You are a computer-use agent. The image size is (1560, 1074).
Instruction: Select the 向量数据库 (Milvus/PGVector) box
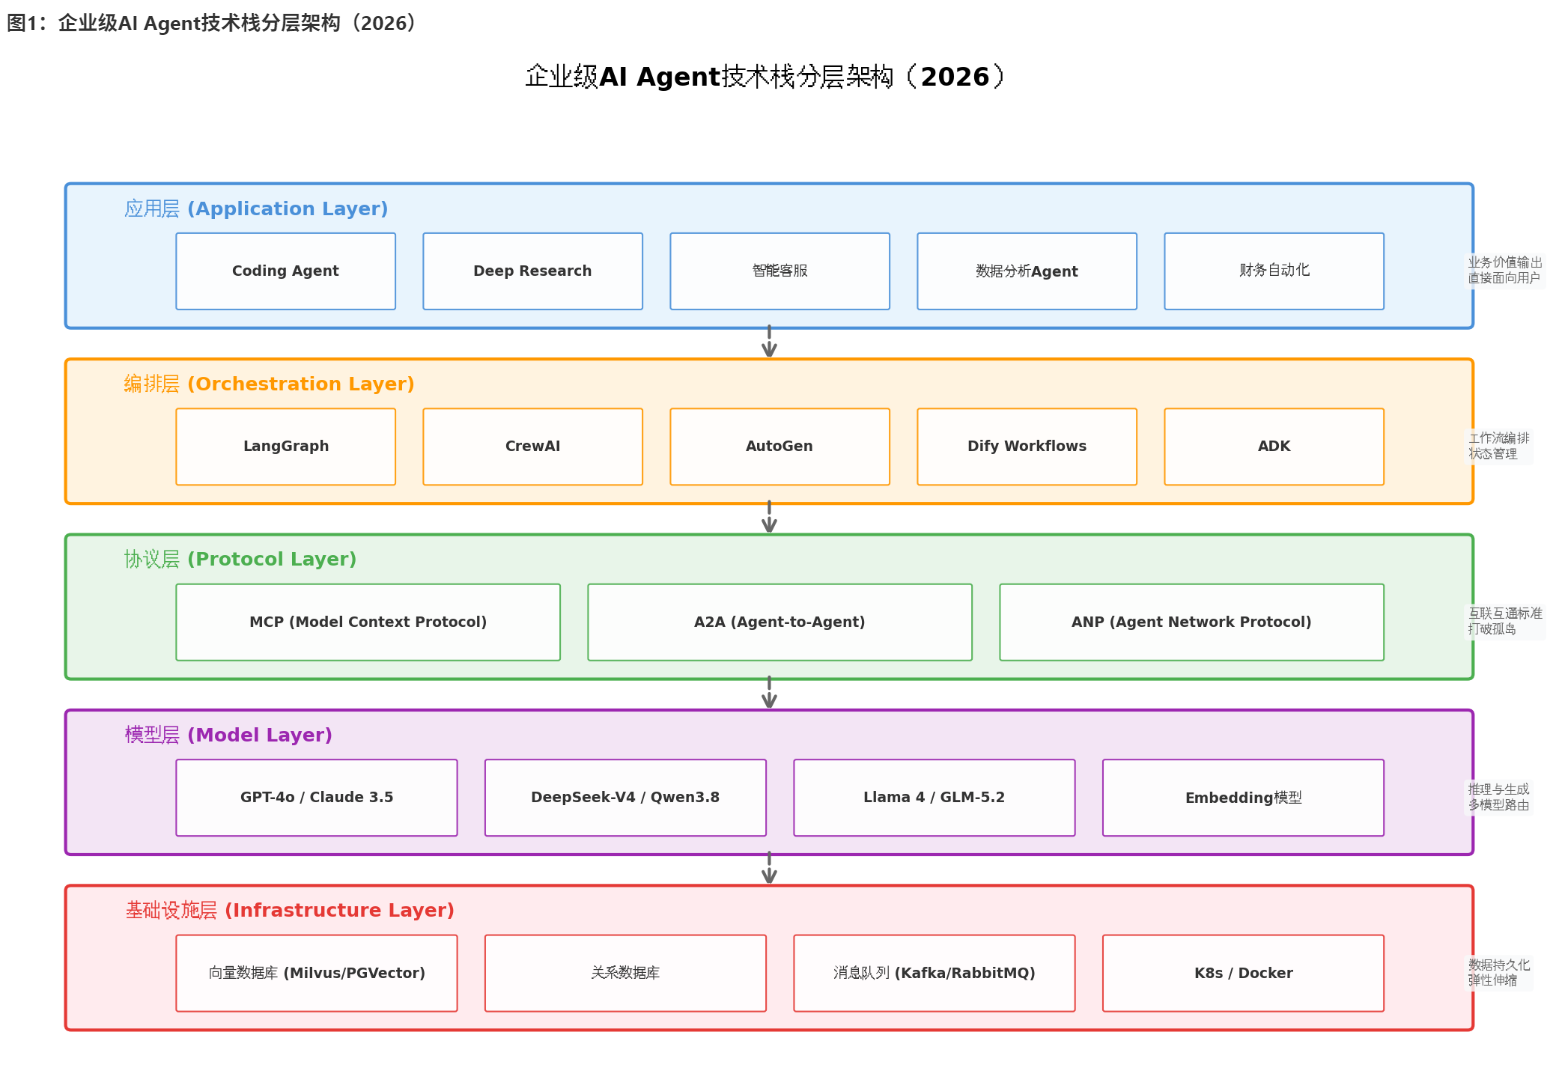pos(317,973)
